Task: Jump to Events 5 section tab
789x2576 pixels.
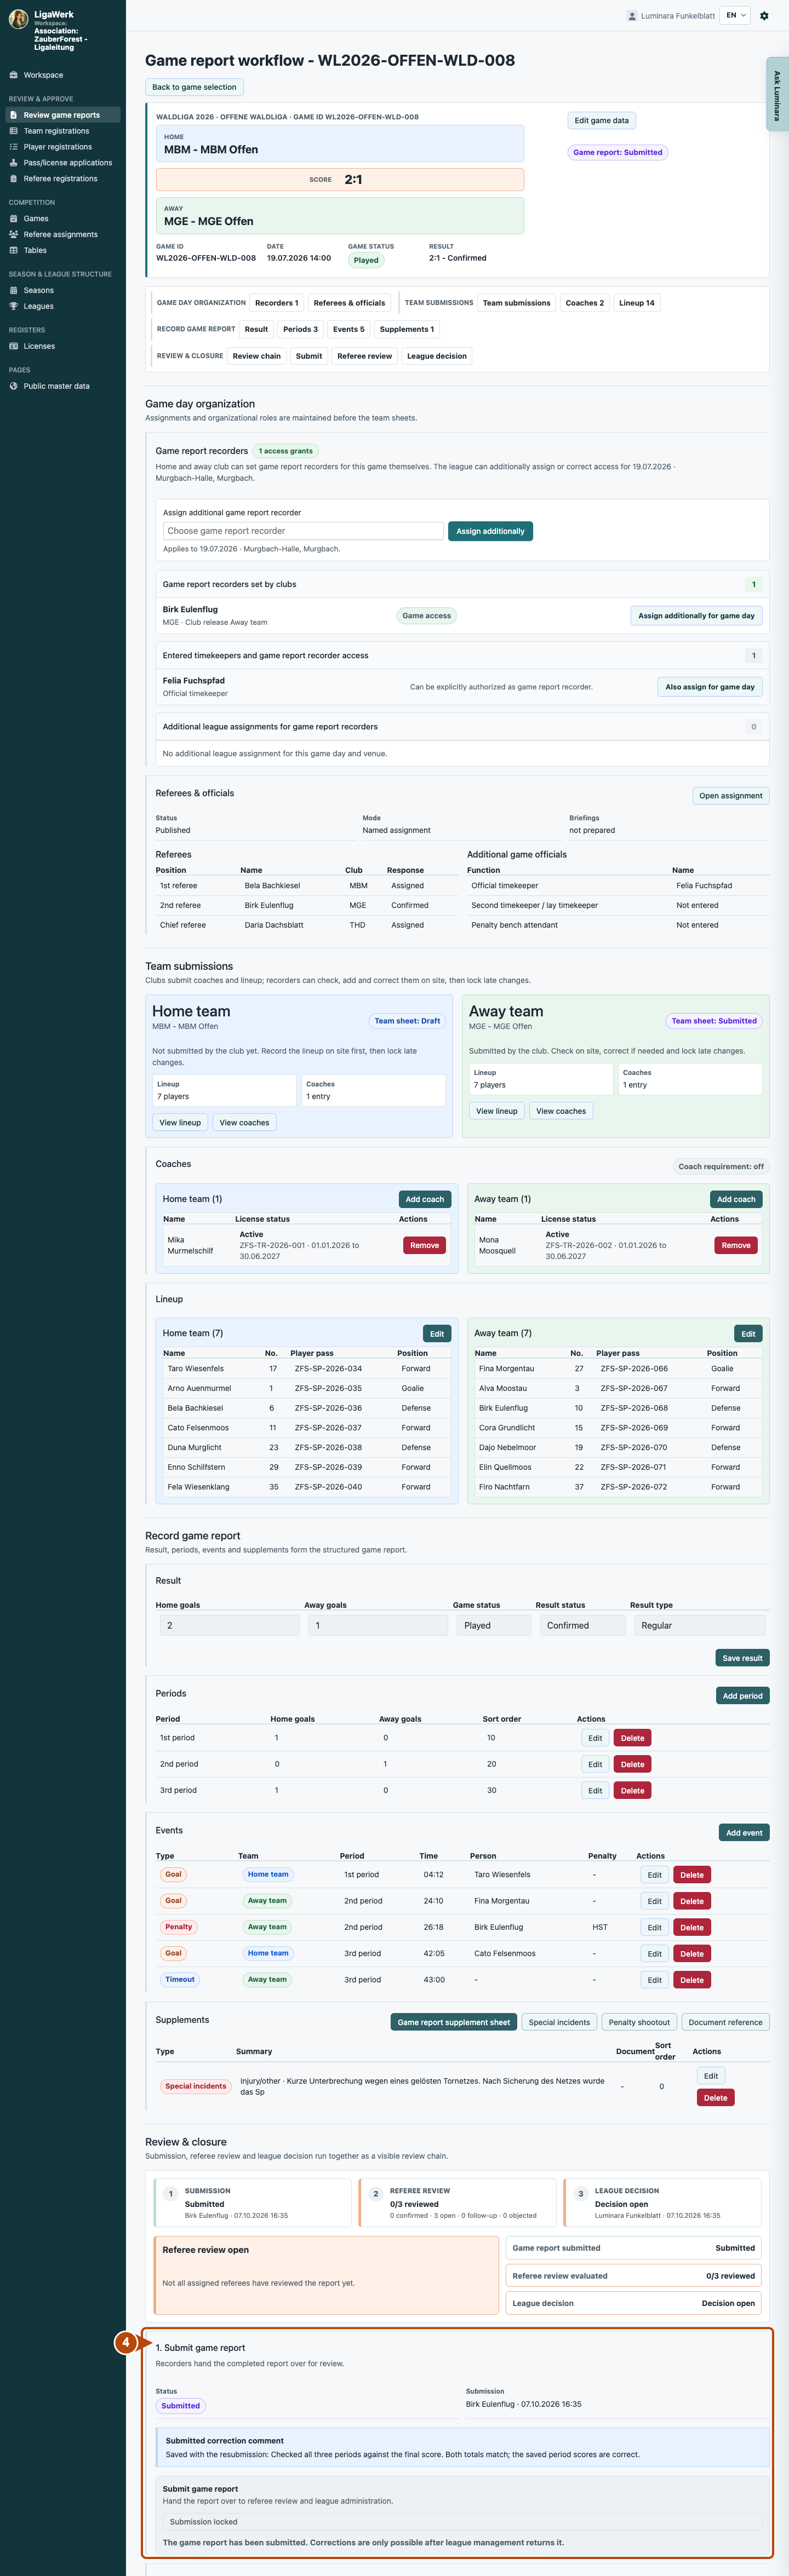Action: tap(349, 329)
